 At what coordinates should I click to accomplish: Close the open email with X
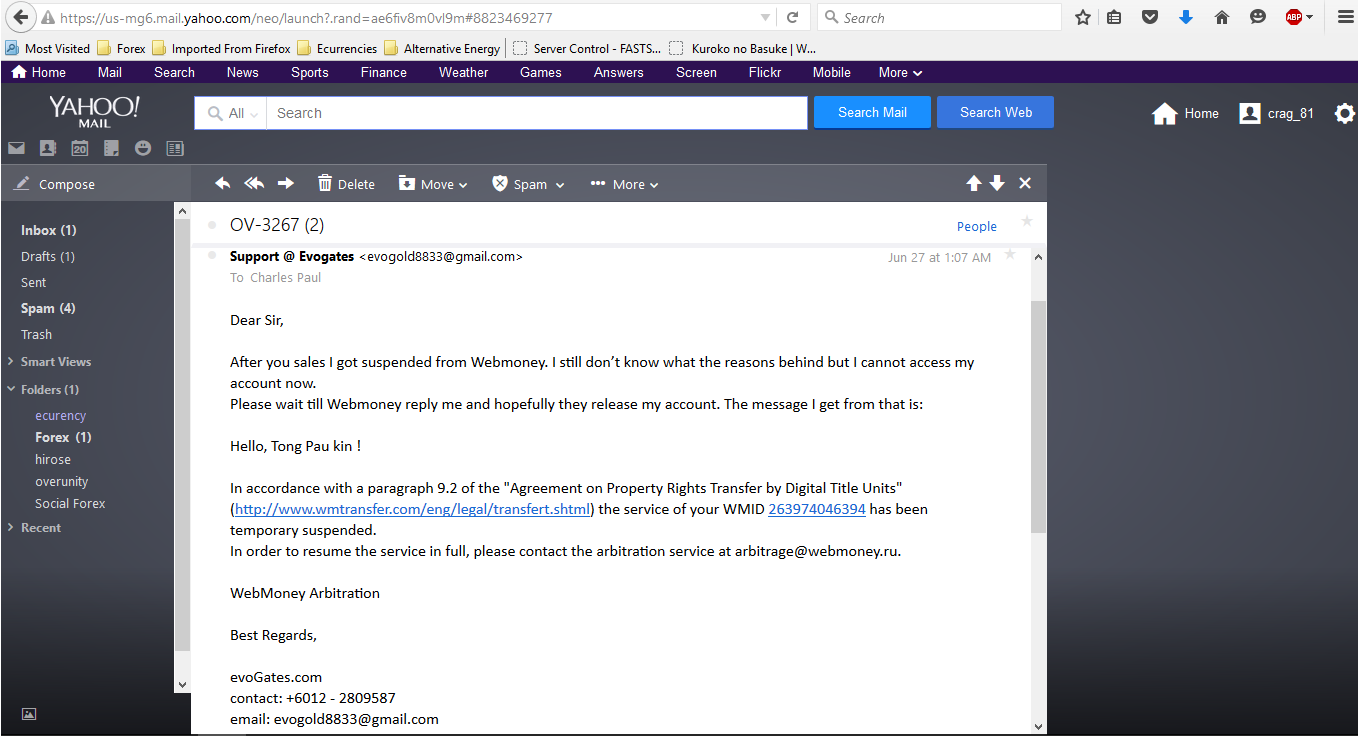pos(1025,183)
